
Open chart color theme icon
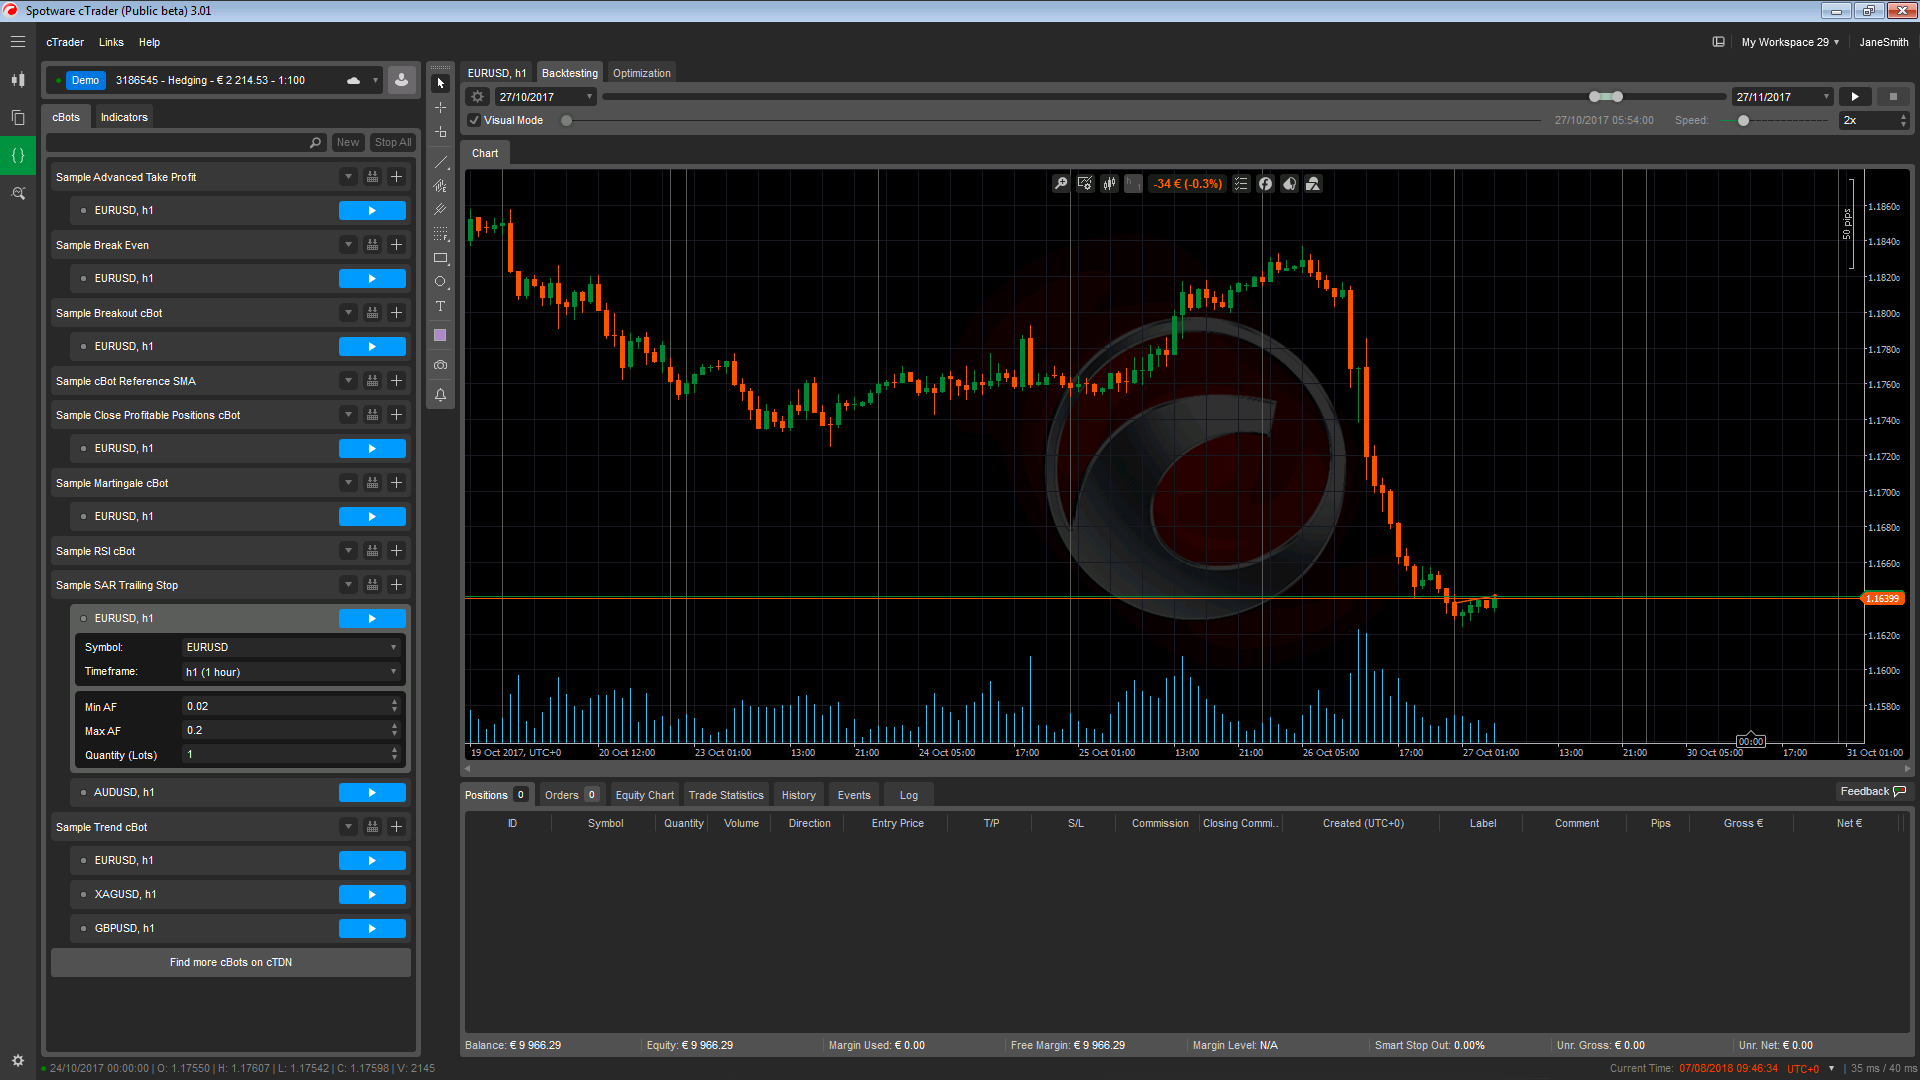pyautogui.click(x=1289, y=183)
